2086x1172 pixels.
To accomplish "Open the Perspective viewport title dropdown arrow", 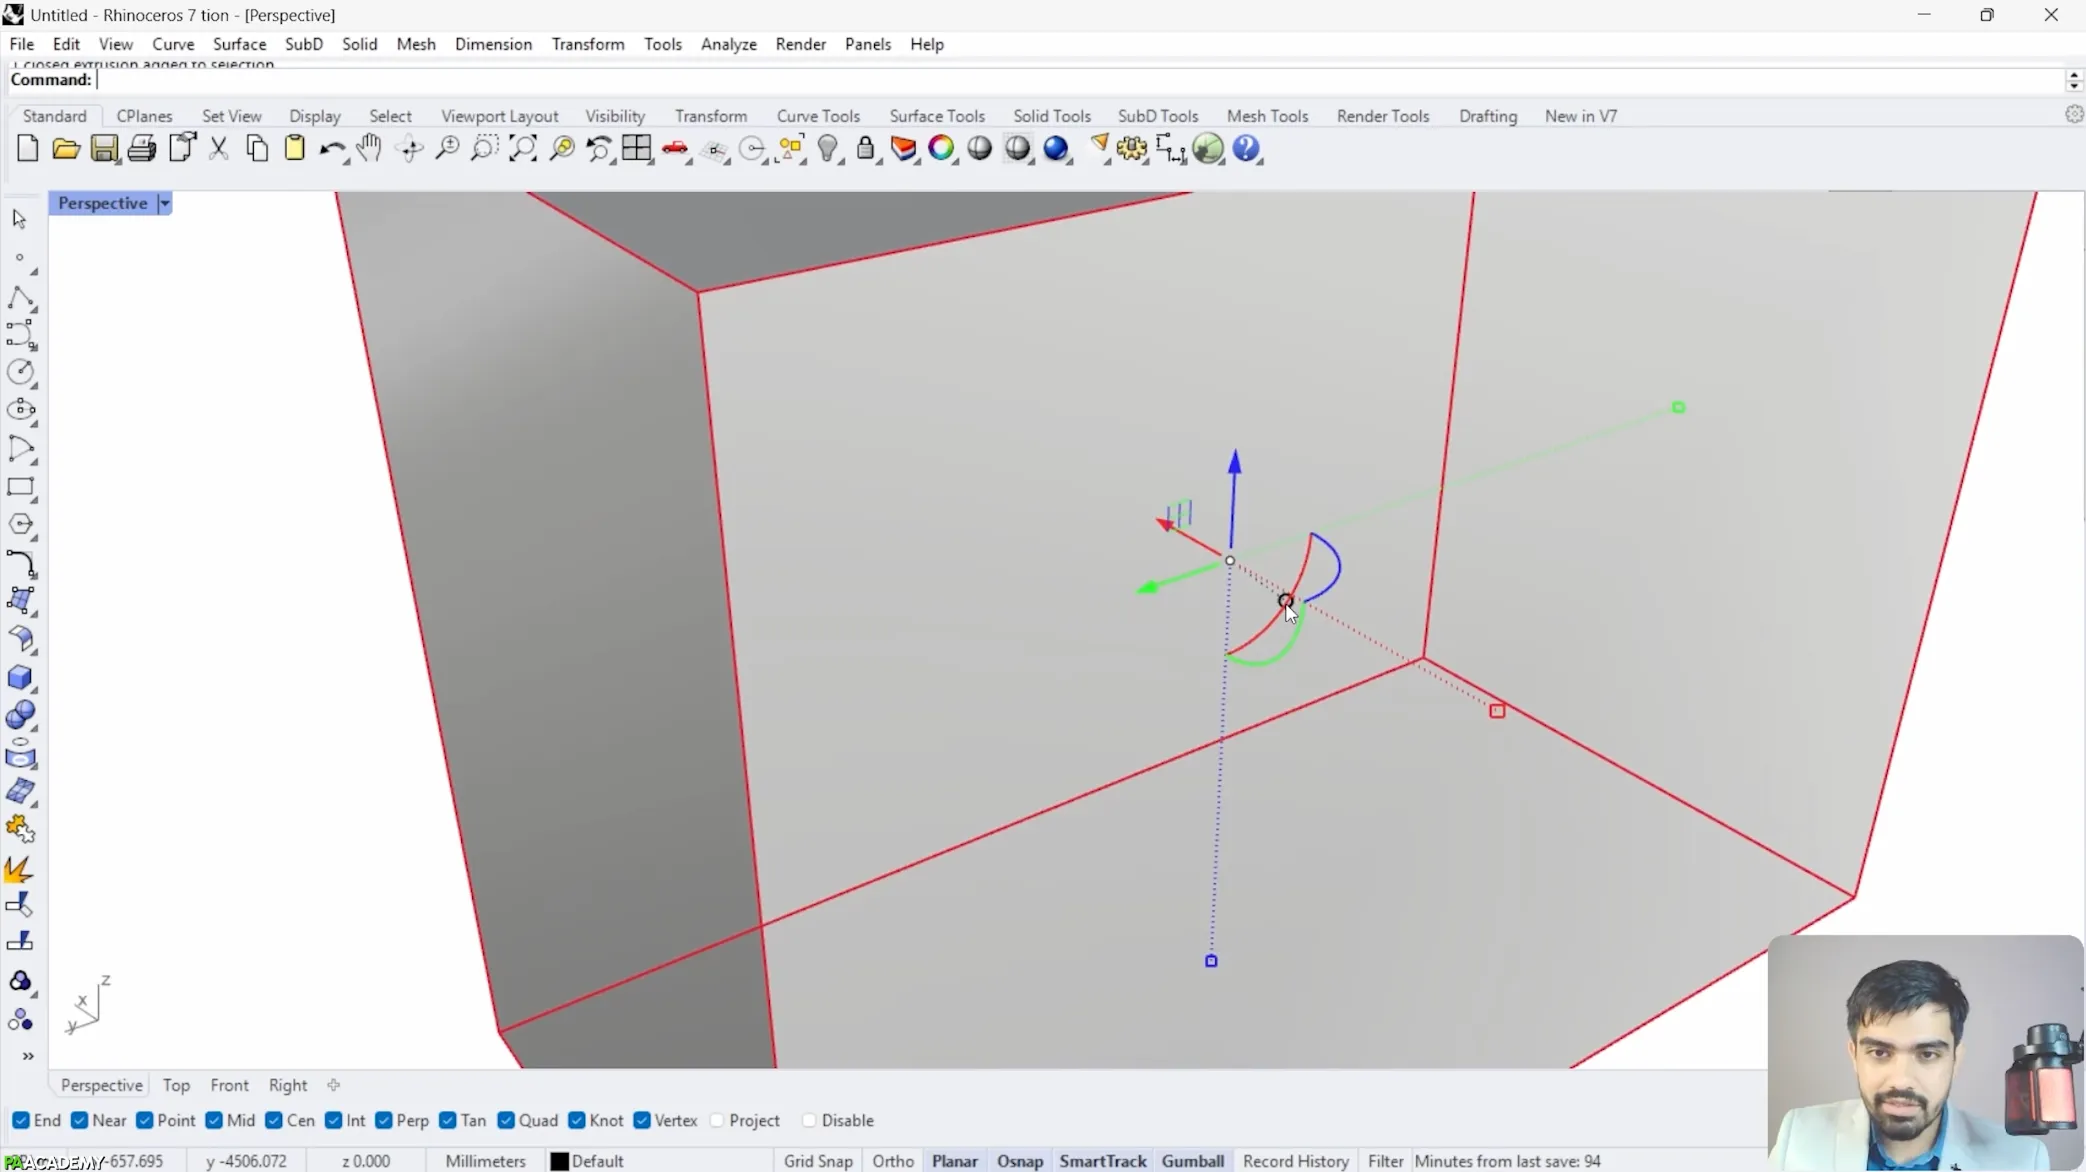I will tap(165, 203).
